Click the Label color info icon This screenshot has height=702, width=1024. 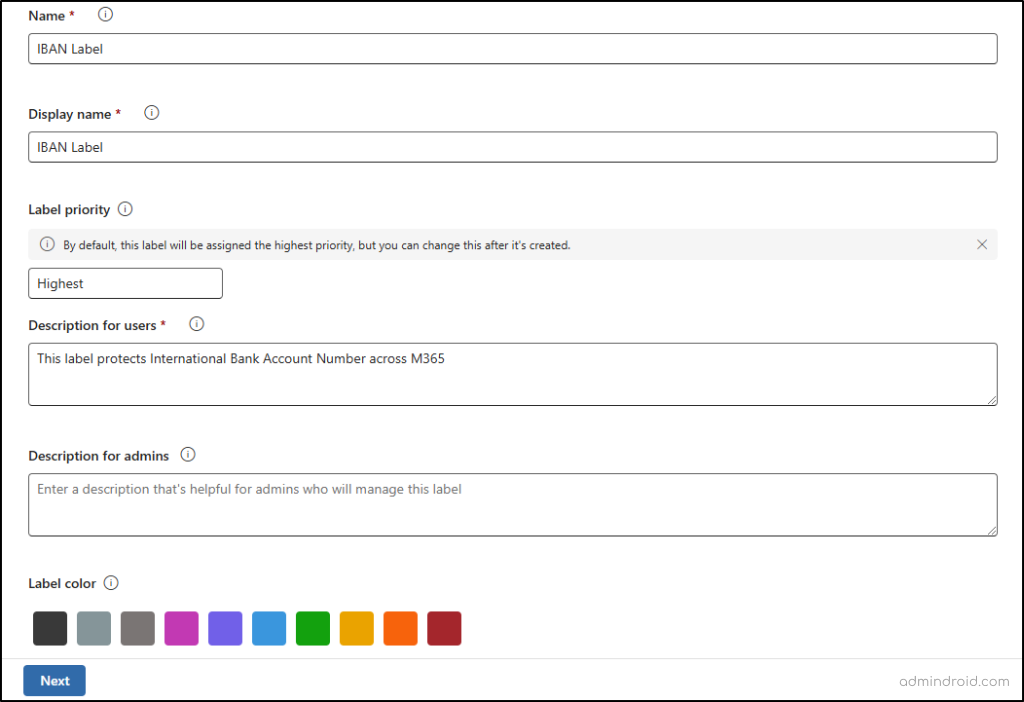pos(111,583)
